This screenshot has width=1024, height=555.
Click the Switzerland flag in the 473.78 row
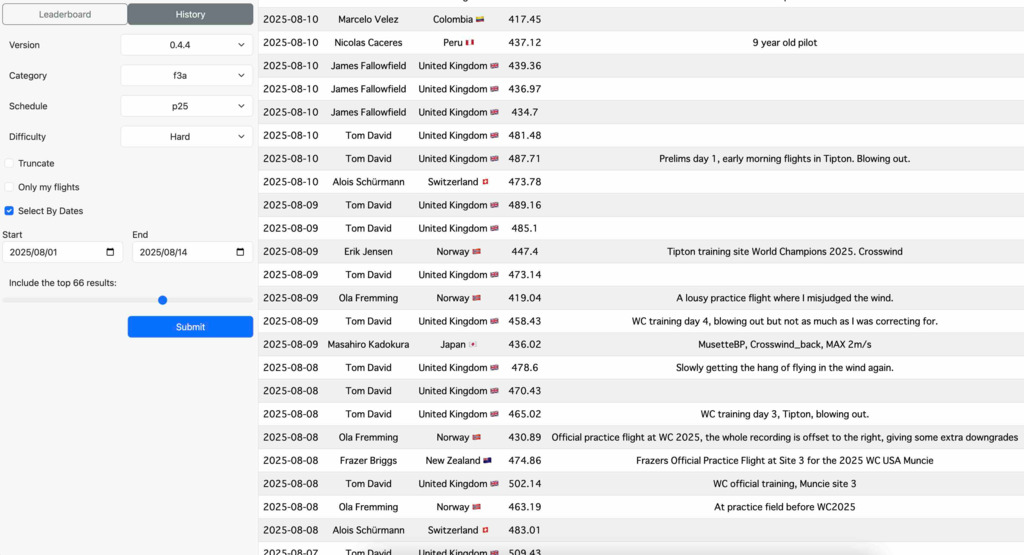point(485,182)
